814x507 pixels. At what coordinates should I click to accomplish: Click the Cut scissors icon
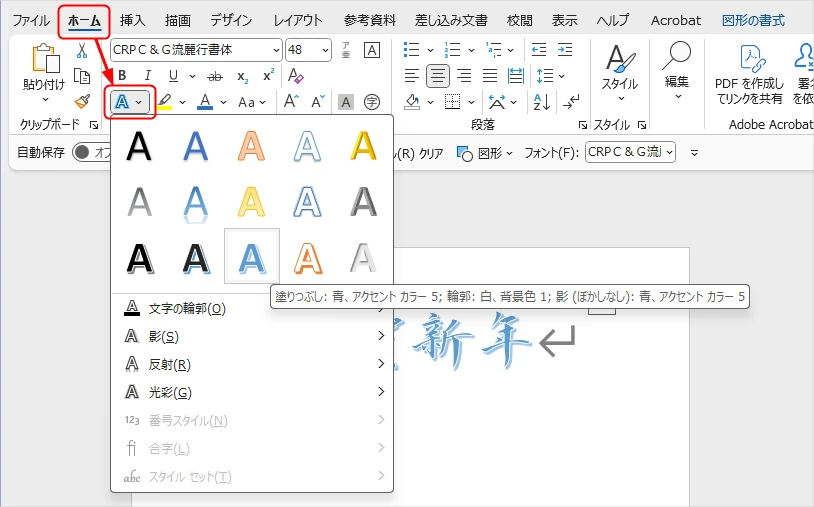pos(82,50)
